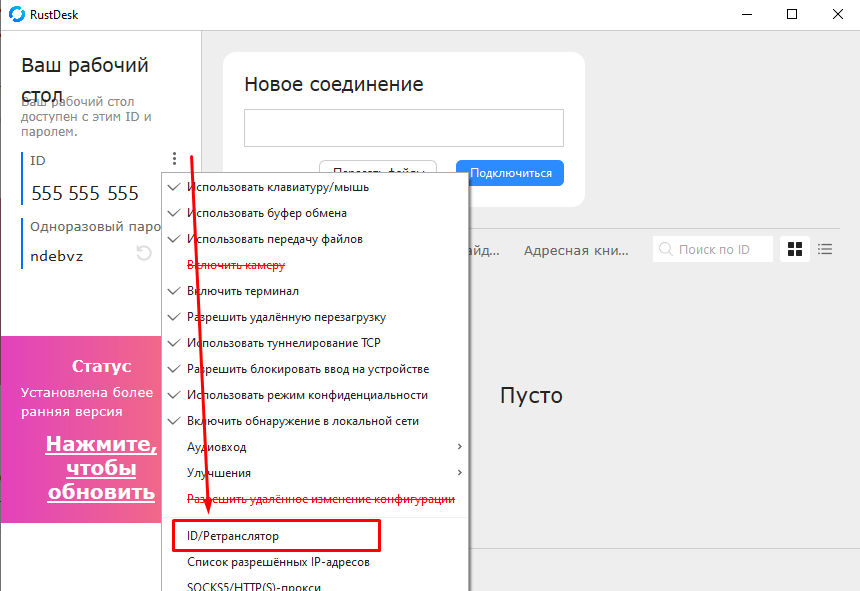This screenshot has width=860, height=591.
Task: Click the 'Пусто' placeholder text
Action: click(531, 395)
